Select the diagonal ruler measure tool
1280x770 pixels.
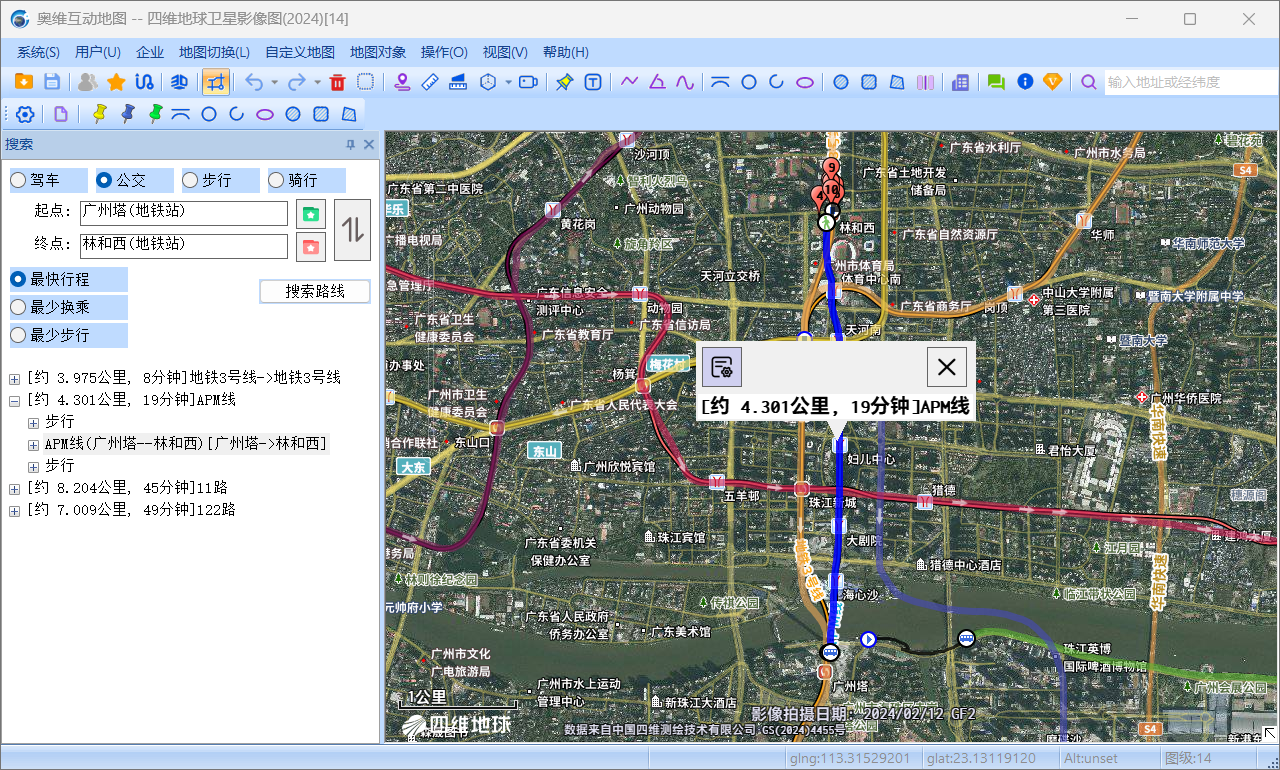point(430,82)
